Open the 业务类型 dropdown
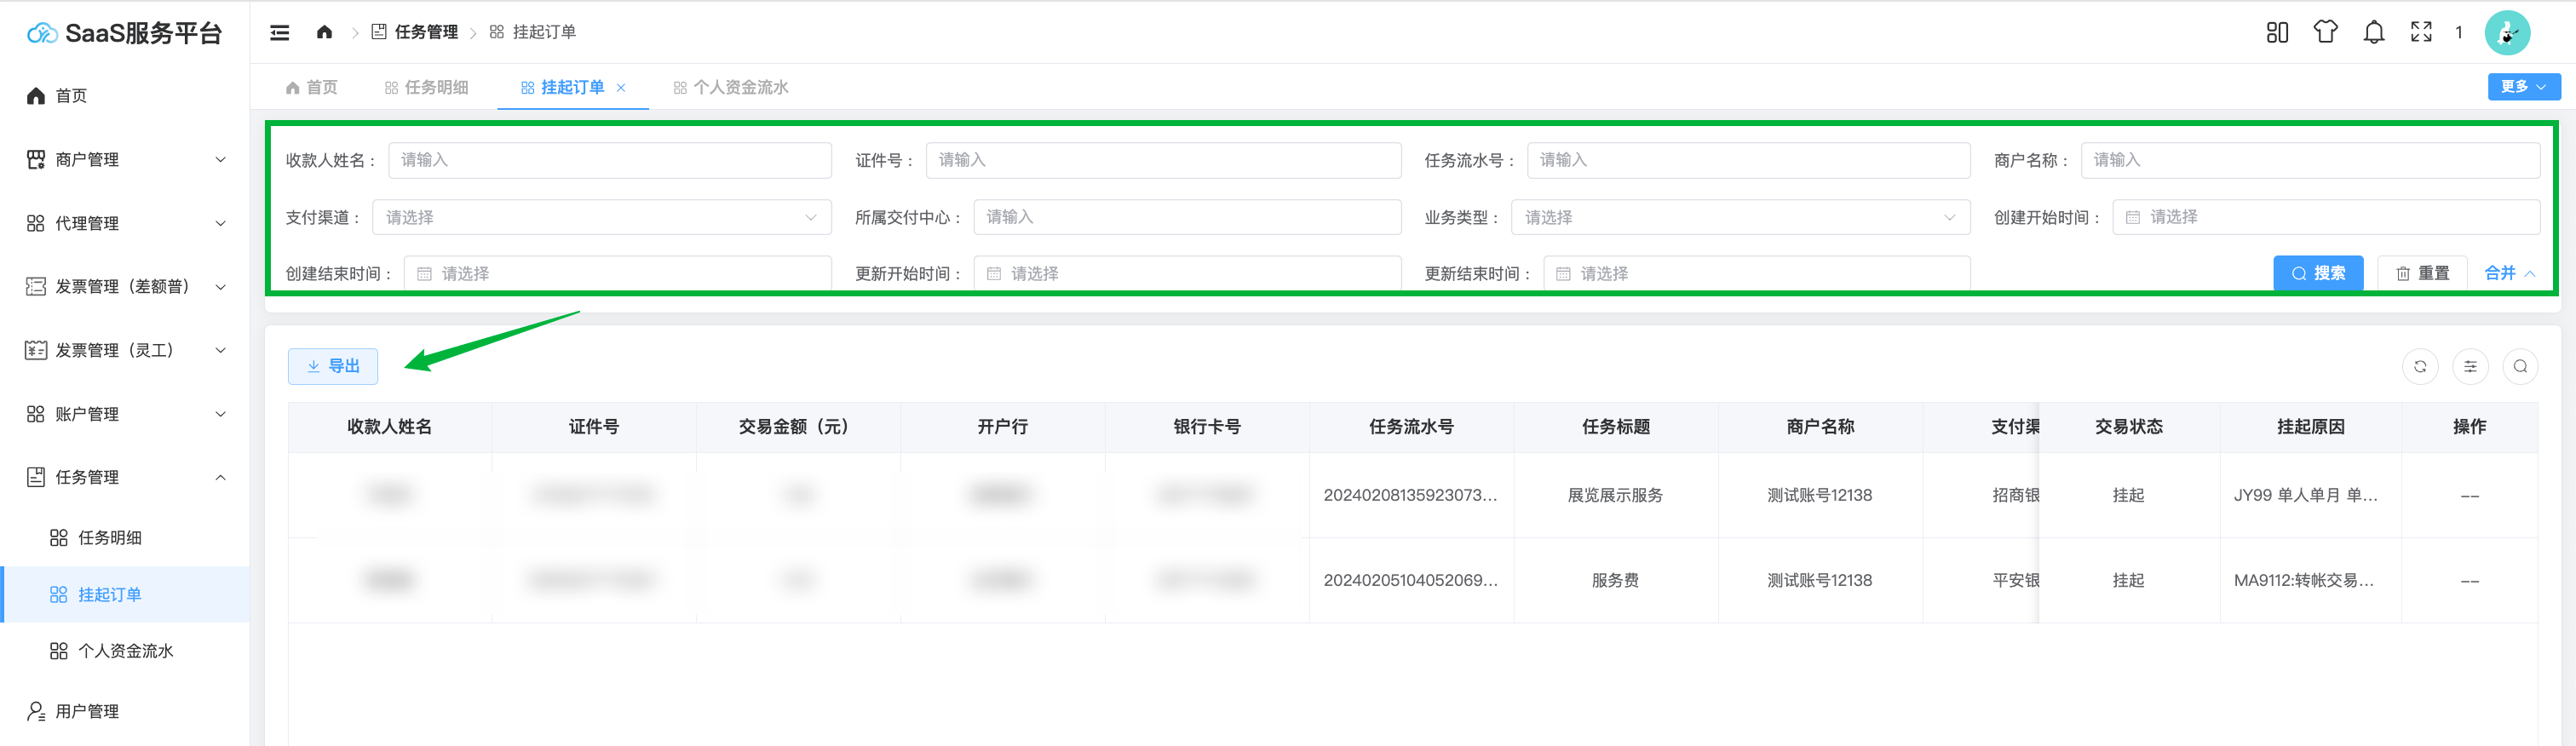 (1740, 217)
